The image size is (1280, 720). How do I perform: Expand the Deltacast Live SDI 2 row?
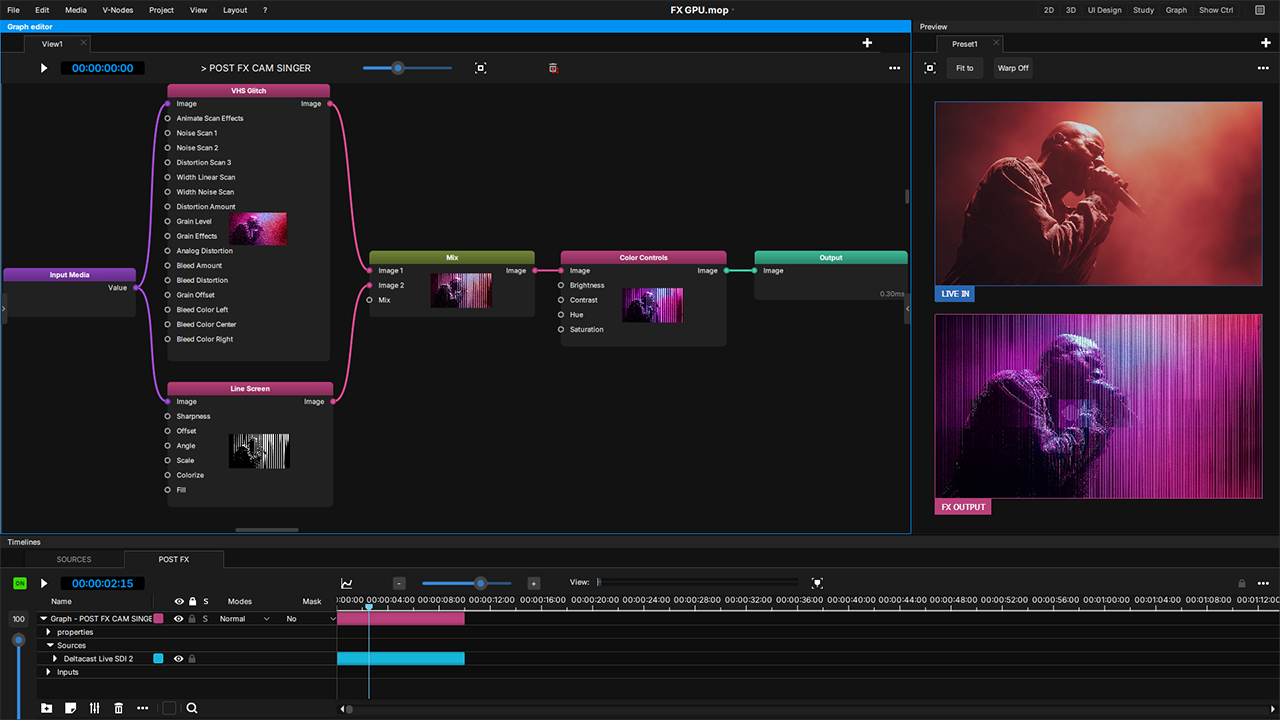(x=55, y=659)
